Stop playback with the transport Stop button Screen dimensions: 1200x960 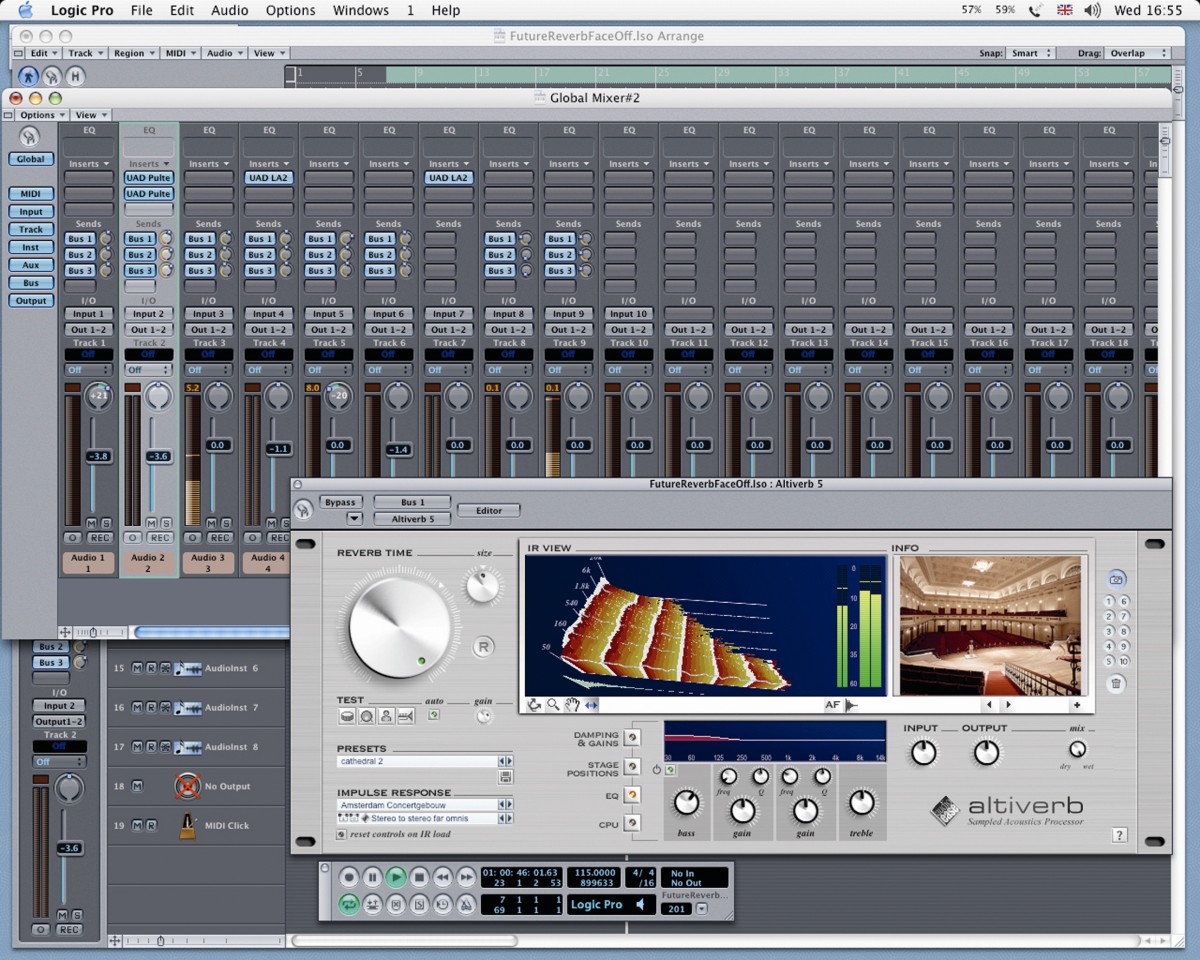pyautogui.click(x=420, y=877)
